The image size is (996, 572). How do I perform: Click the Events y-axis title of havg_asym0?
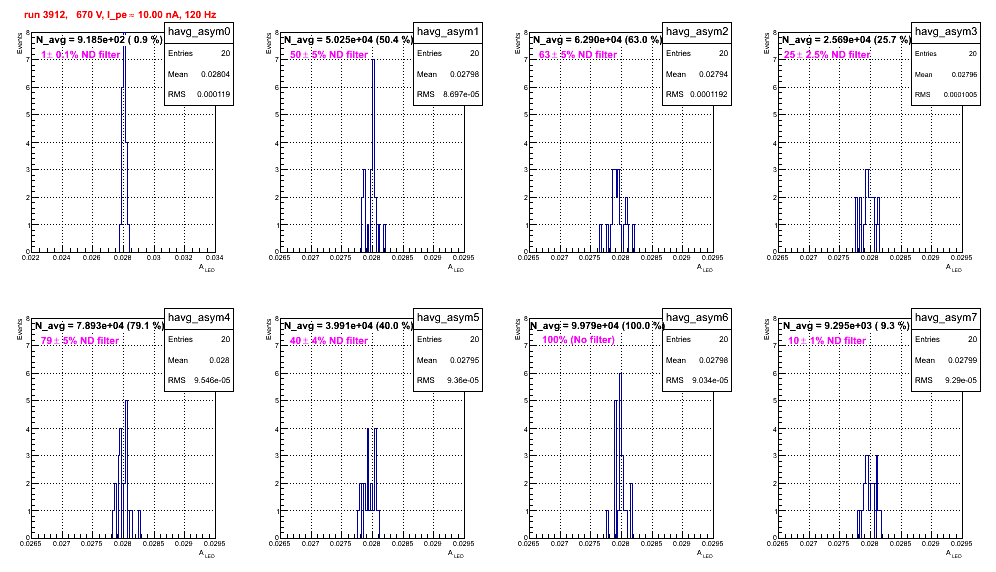point(19,43)
